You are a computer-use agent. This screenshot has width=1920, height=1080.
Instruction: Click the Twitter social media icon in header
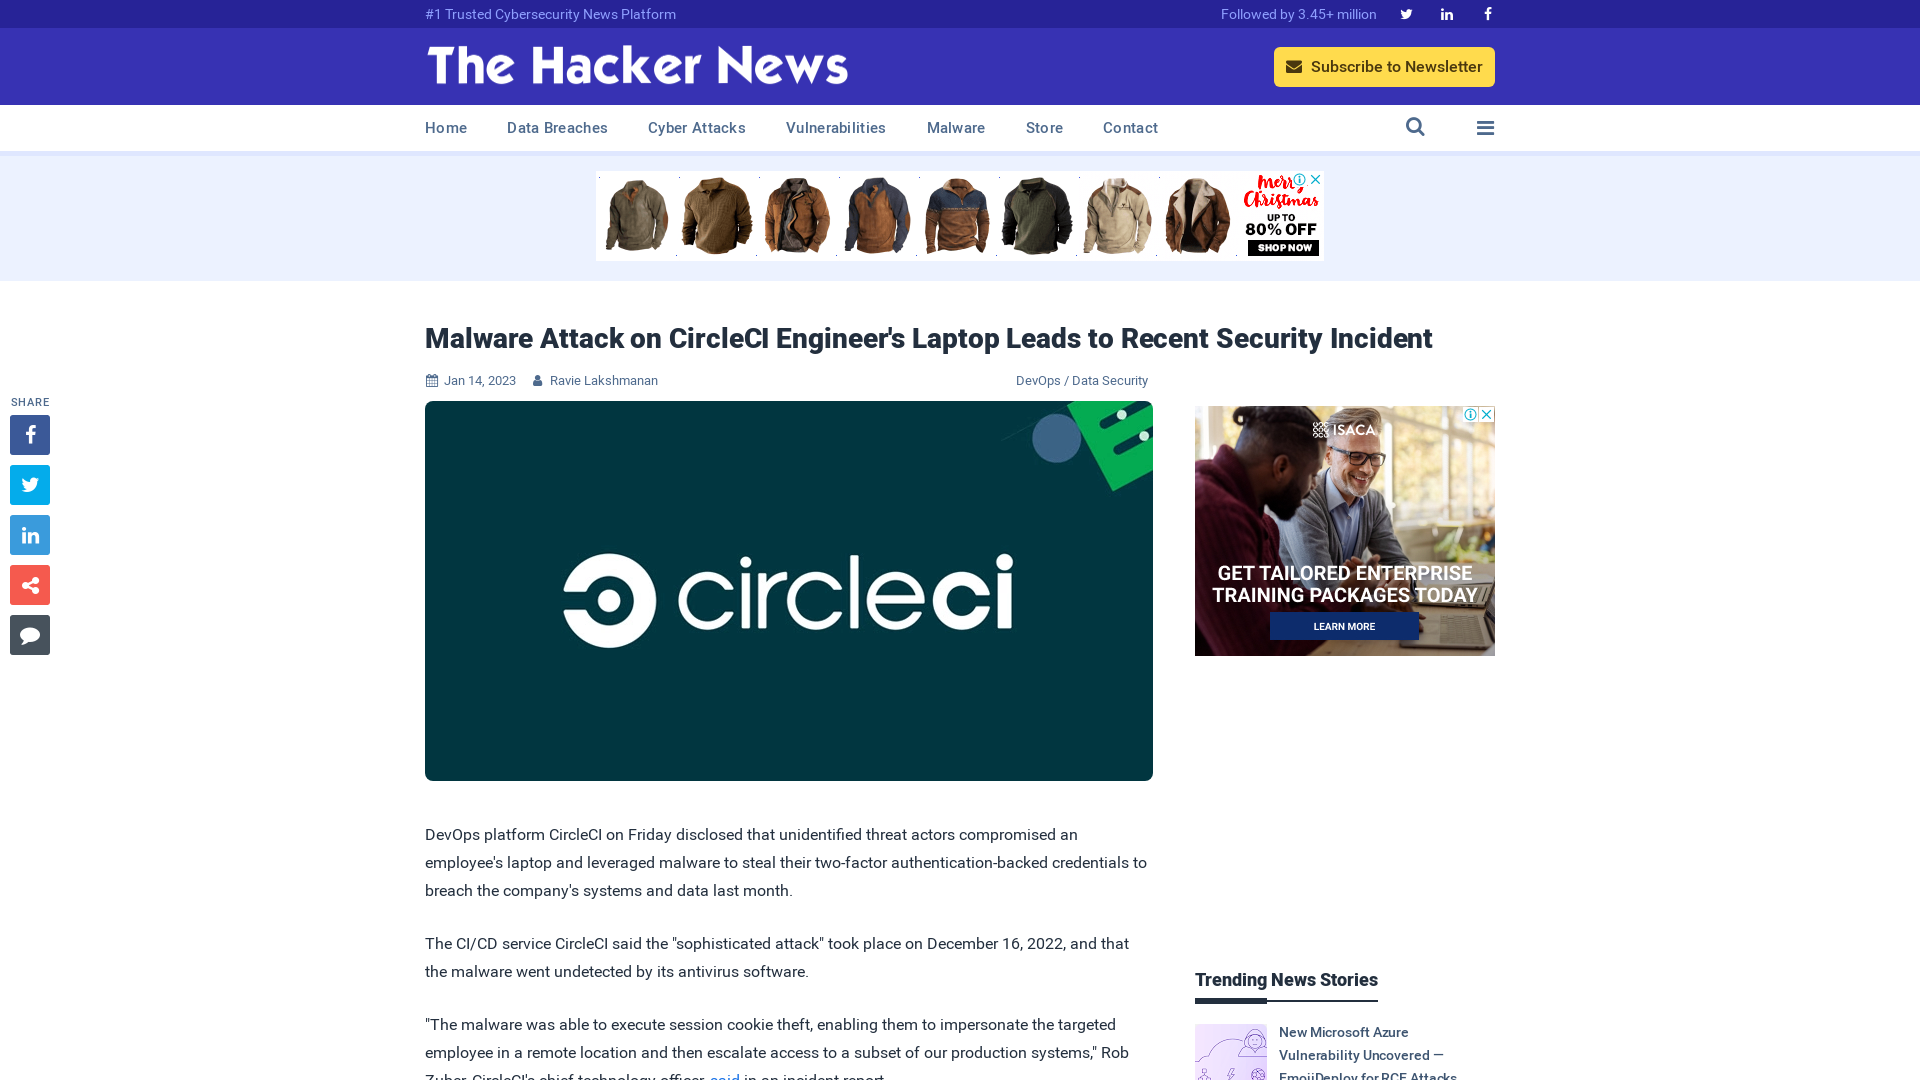click(x=1406, y=13)
